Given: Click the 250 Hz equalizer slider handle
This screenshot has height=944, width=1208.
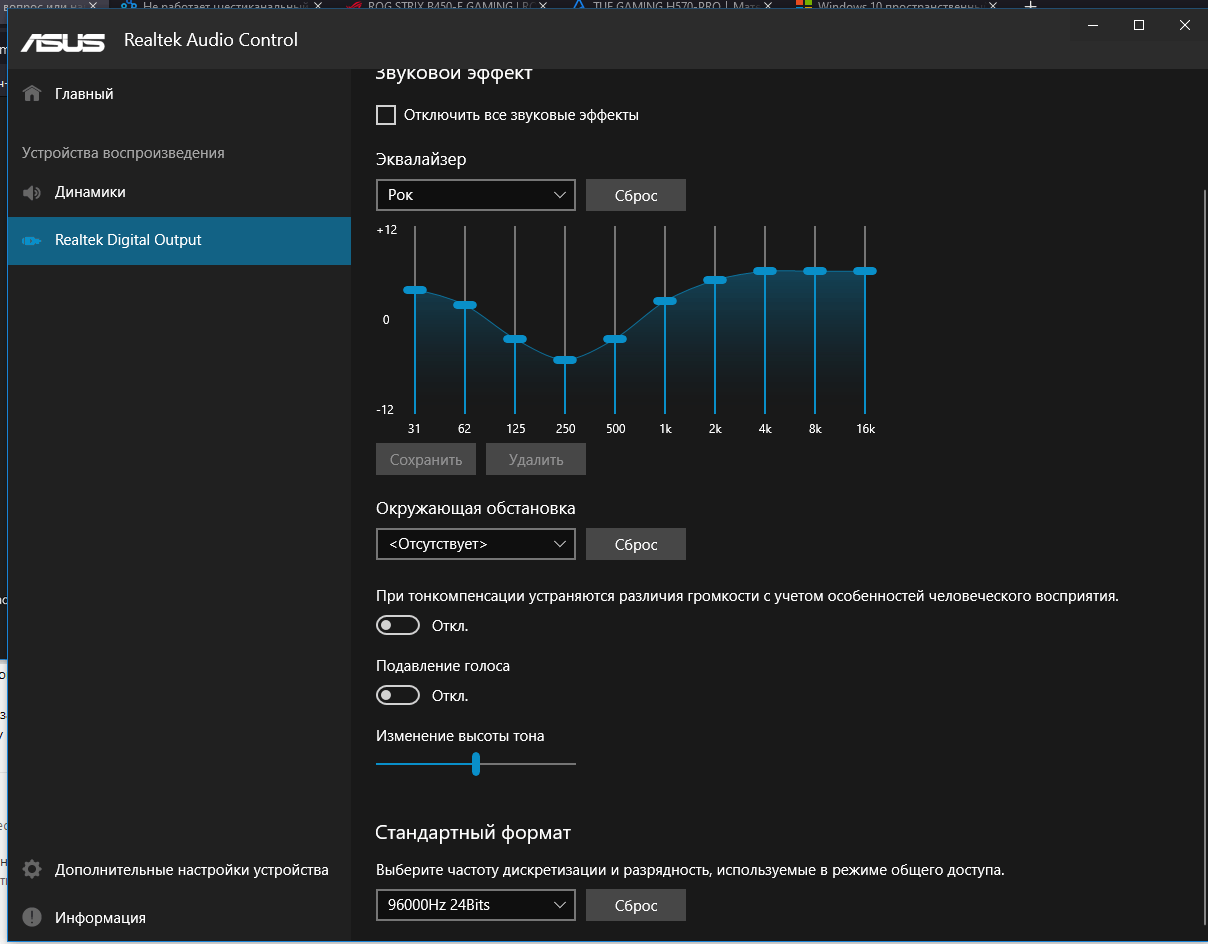Looking at the screenshot, I should (x=565, y=360).
